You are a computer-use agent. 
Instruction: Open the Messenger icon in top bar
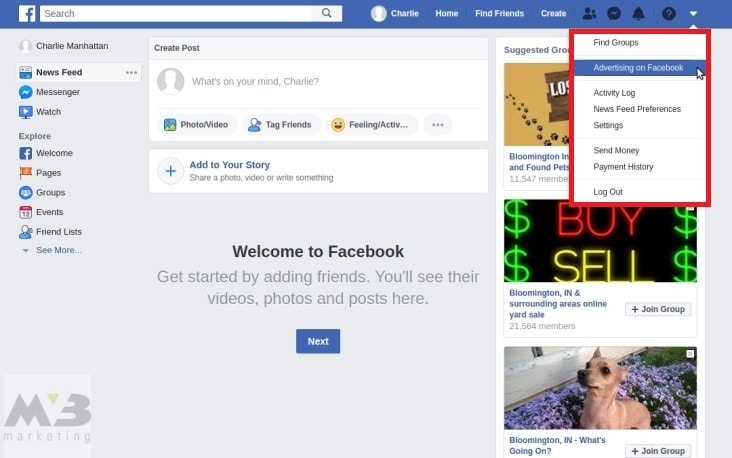[x=614, y=14]
